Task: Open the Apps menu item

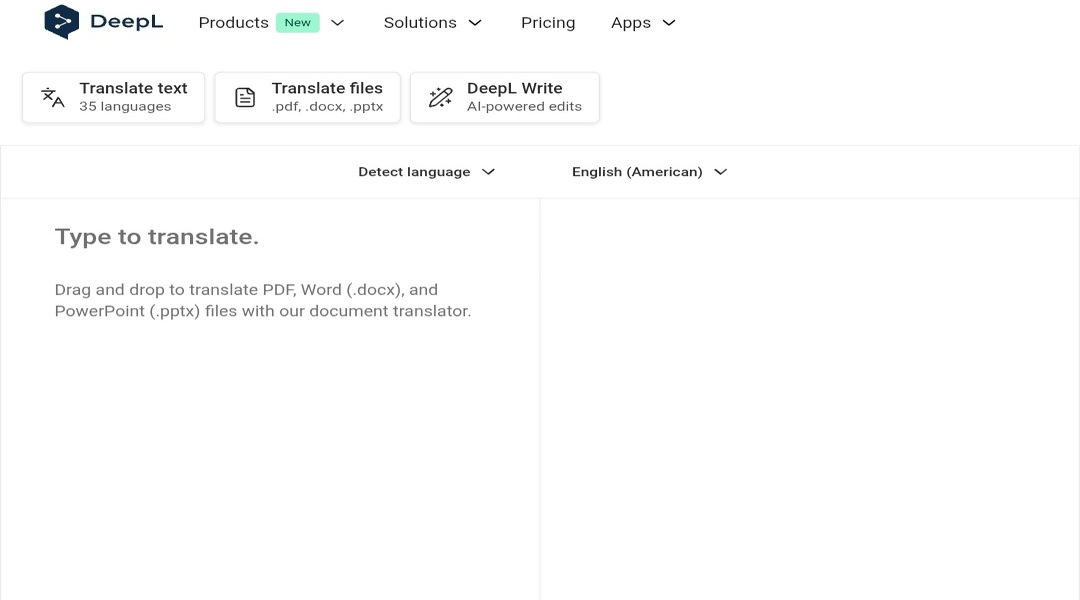Action: [x=631, y=22]
